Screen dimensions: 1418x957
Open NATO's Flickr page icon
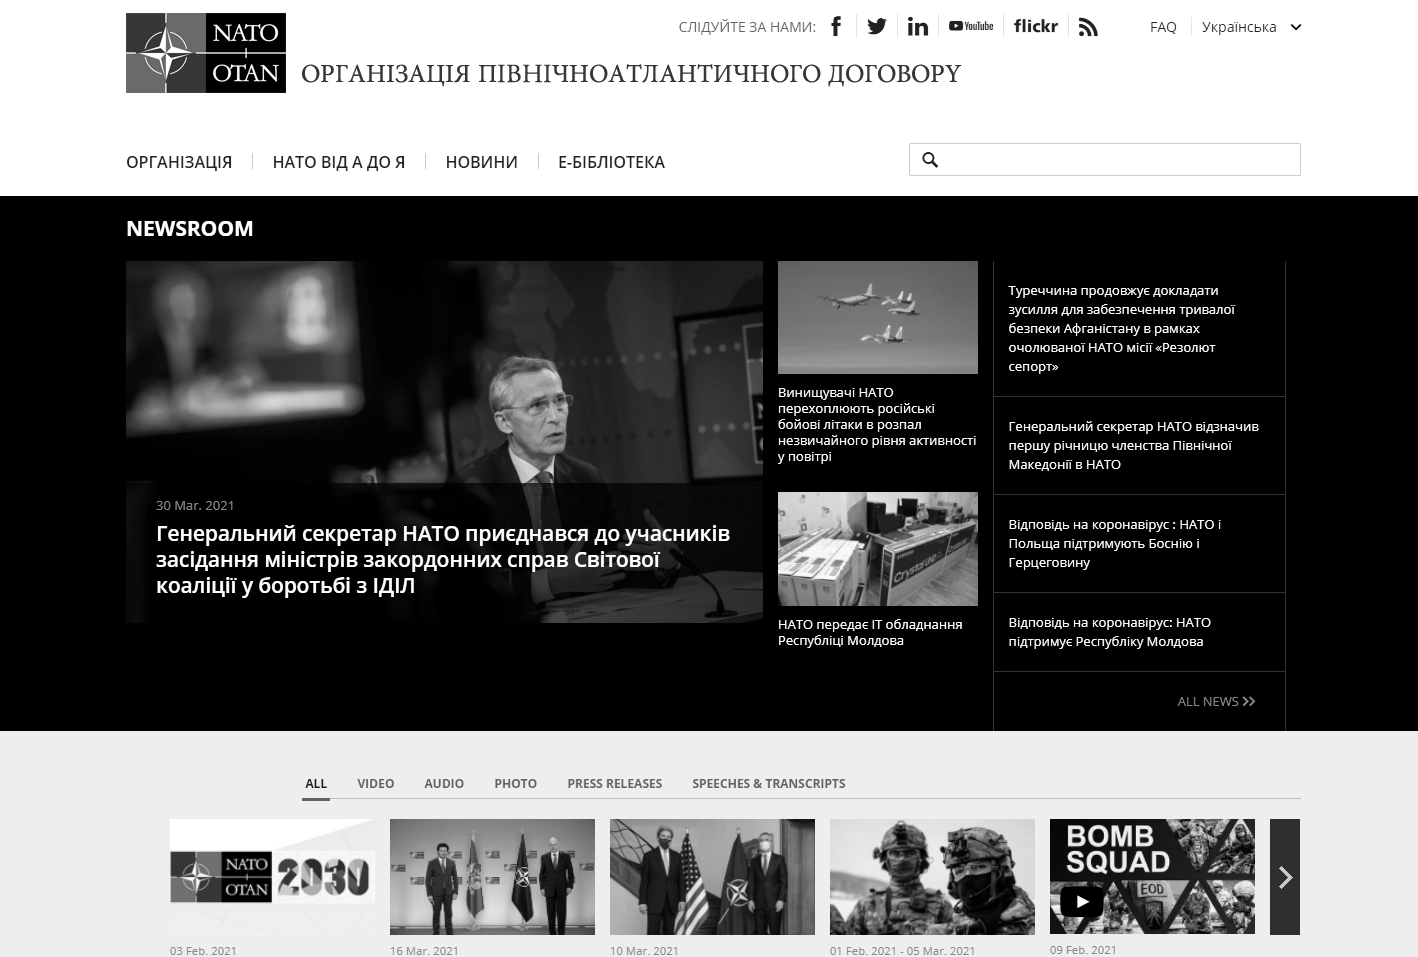[1036, 26]
